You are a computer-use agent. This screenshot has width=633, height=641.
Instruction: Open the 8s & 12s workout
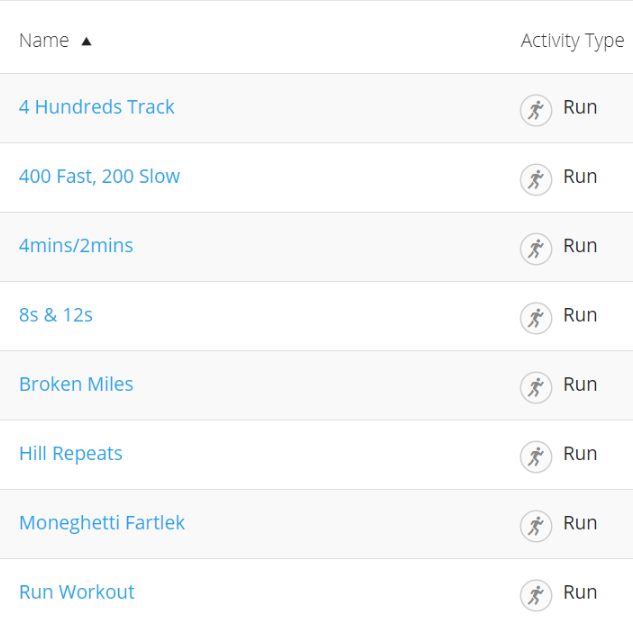pos(56,315)
